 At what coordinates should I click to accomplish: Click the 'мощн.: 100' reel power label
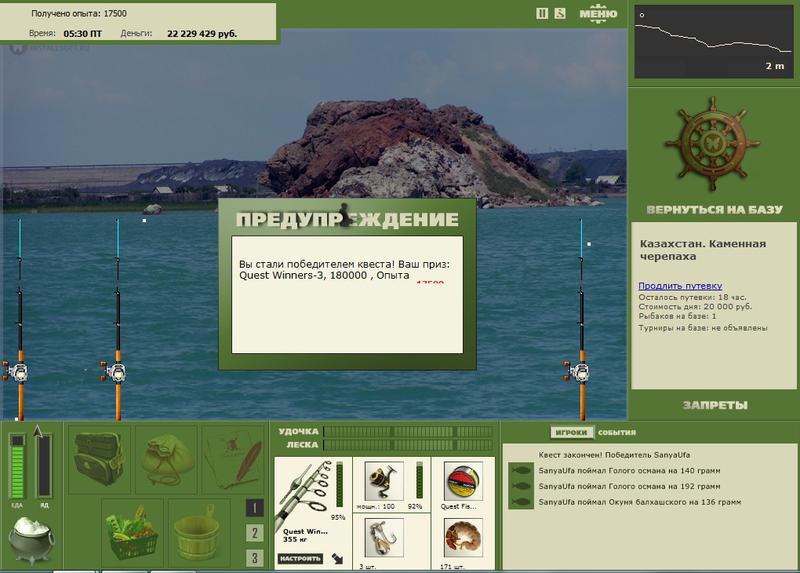(376, 507)
